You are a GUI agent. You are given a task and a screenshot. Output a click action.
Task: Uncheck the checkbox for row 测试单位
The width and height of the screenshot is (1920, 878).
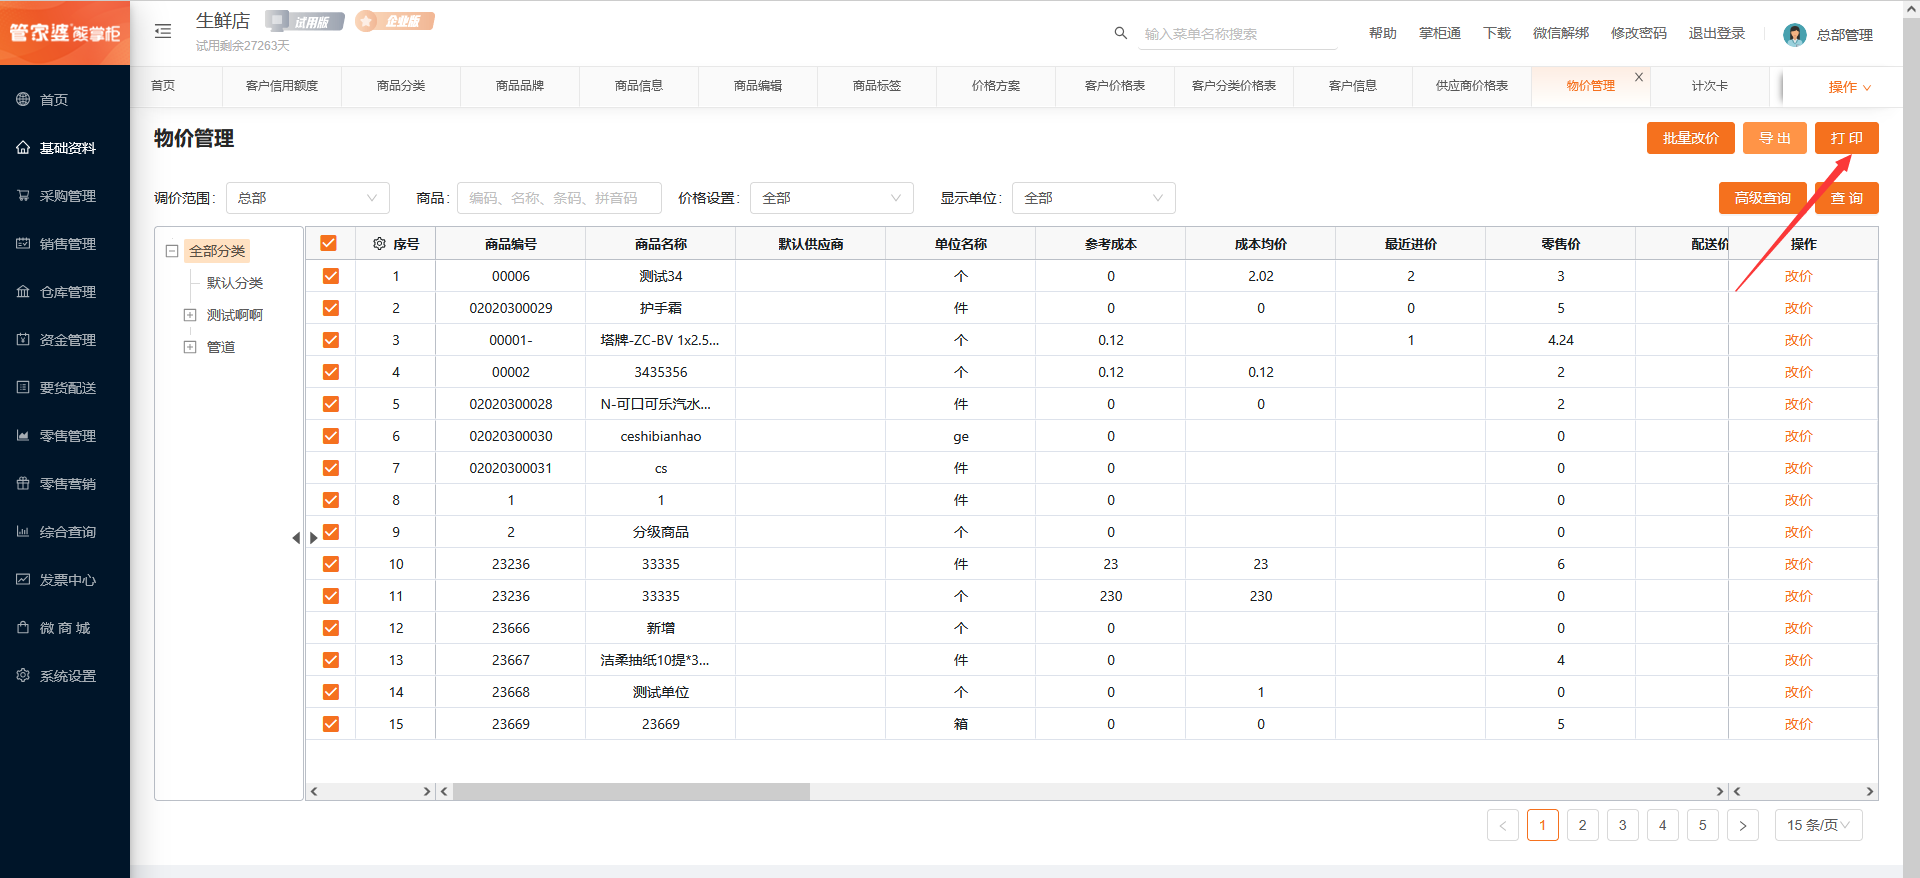pyautogui.click(x=331, y=692)
